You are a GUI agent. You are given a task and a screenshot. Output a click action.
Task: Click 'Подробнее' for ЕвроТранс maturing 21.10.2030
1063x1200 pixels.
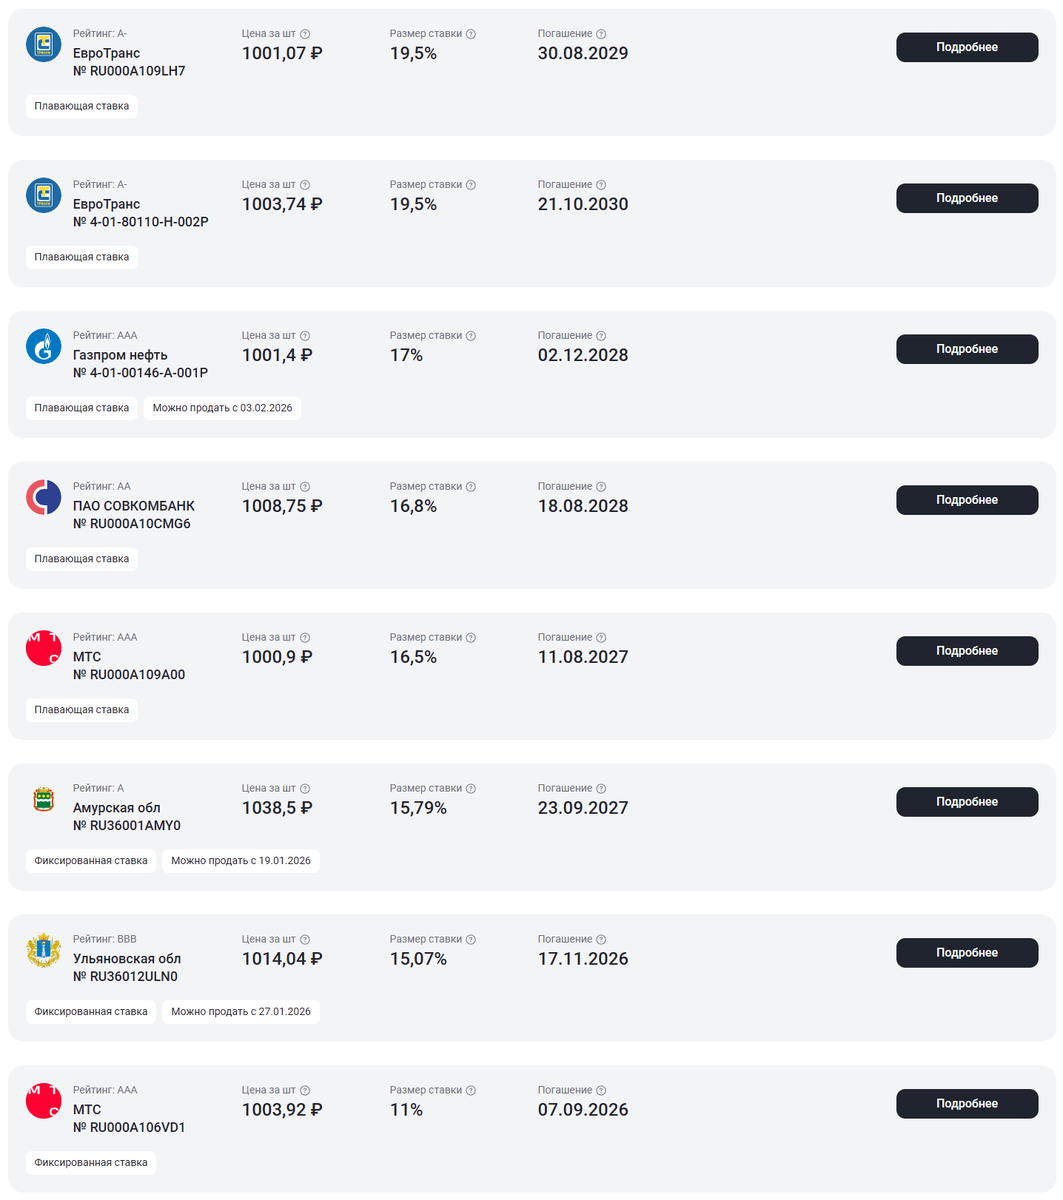tap(966, 198)
